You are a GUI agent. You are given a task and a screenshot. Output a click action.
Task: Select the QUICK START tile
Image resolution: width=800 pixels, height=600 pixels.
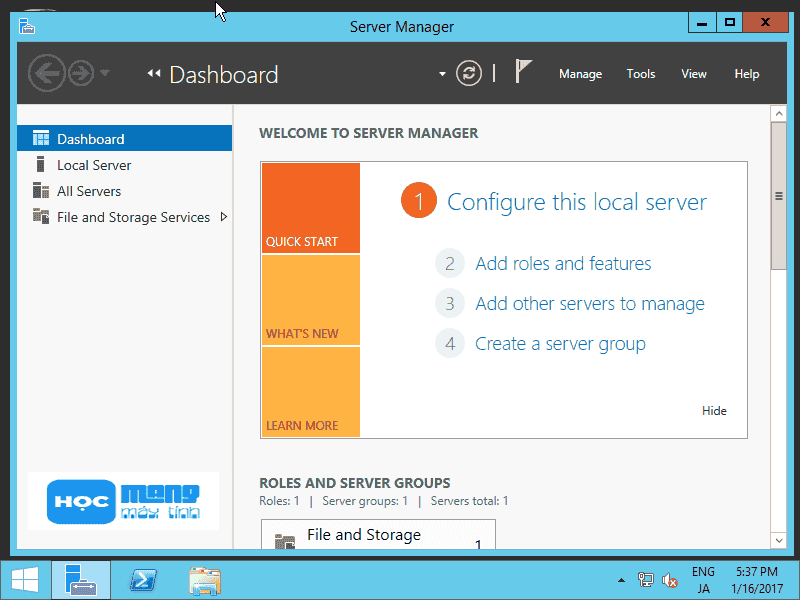coord(311,208)
